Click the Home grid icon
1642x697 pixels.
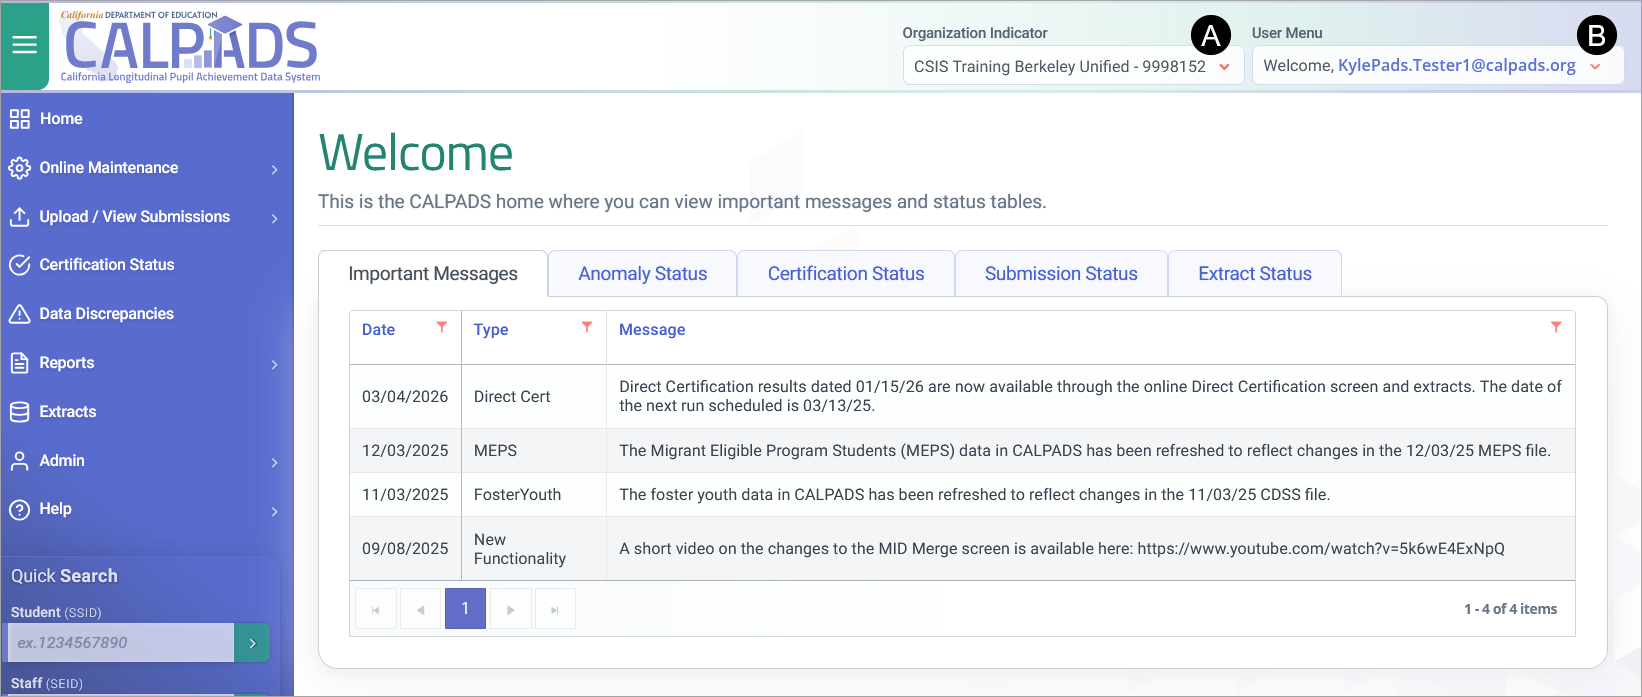[x=20, y=119]
